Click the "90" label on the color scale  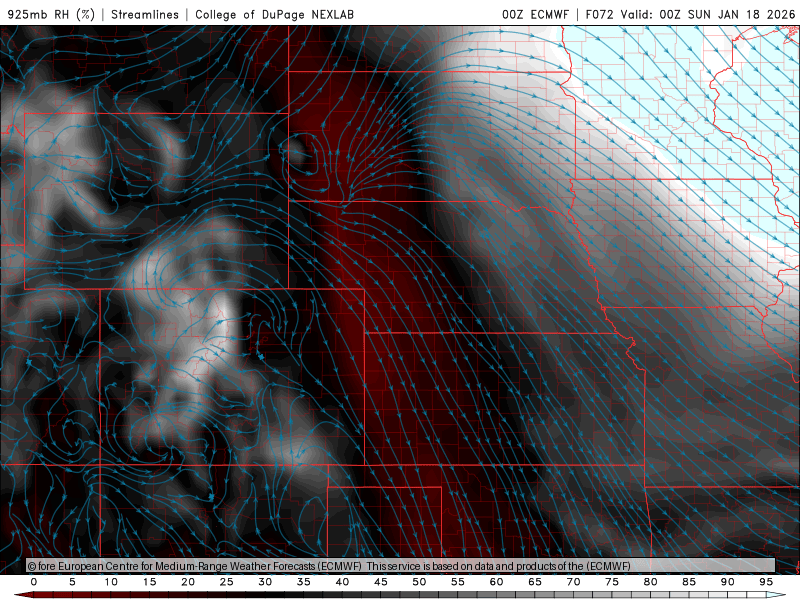[727, 582]
